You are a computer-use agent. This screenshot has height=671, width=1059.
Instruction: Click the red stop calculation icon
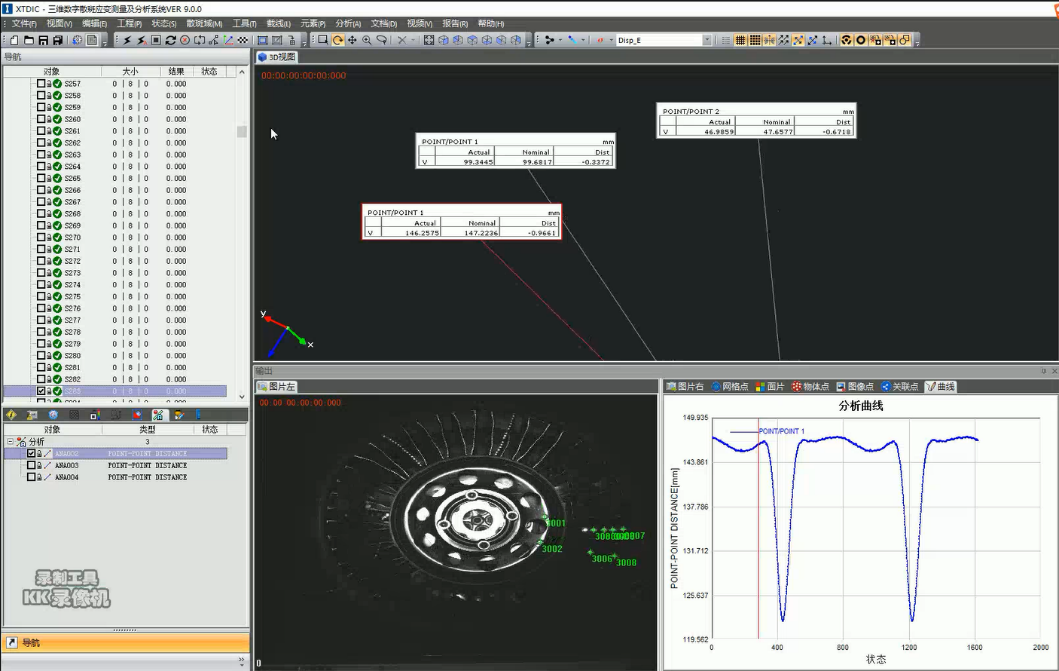pos(185,41)
